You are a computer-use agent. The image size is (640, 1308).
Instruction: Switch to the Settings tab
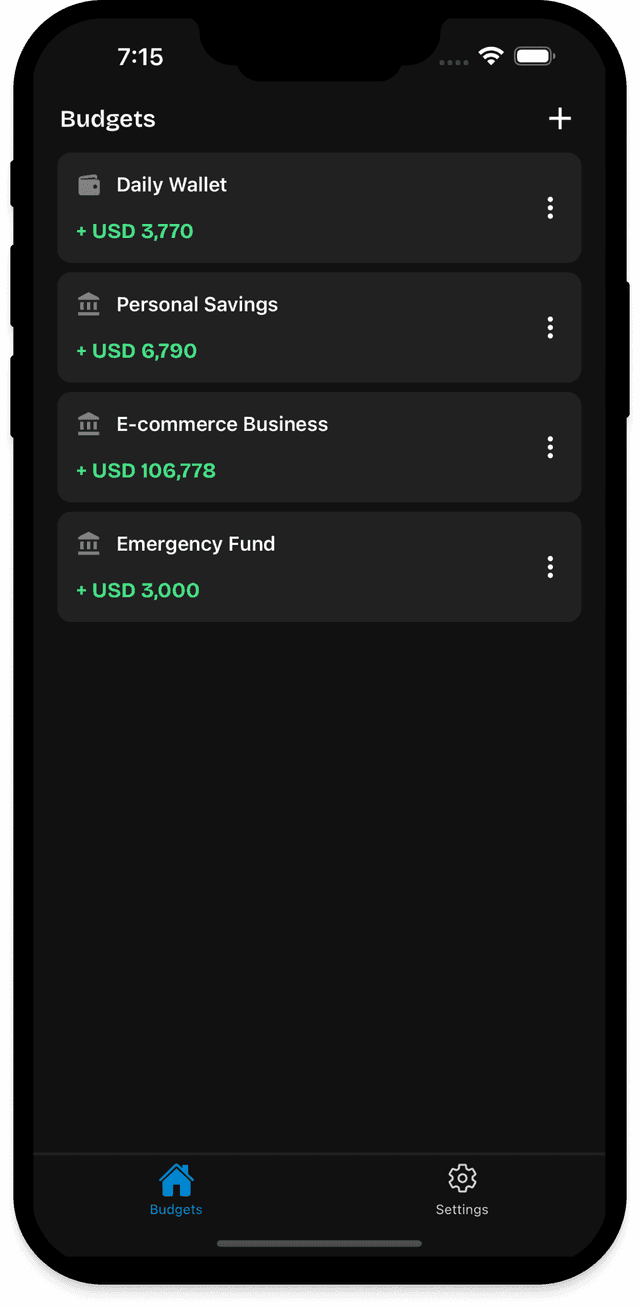[462, 1190]
